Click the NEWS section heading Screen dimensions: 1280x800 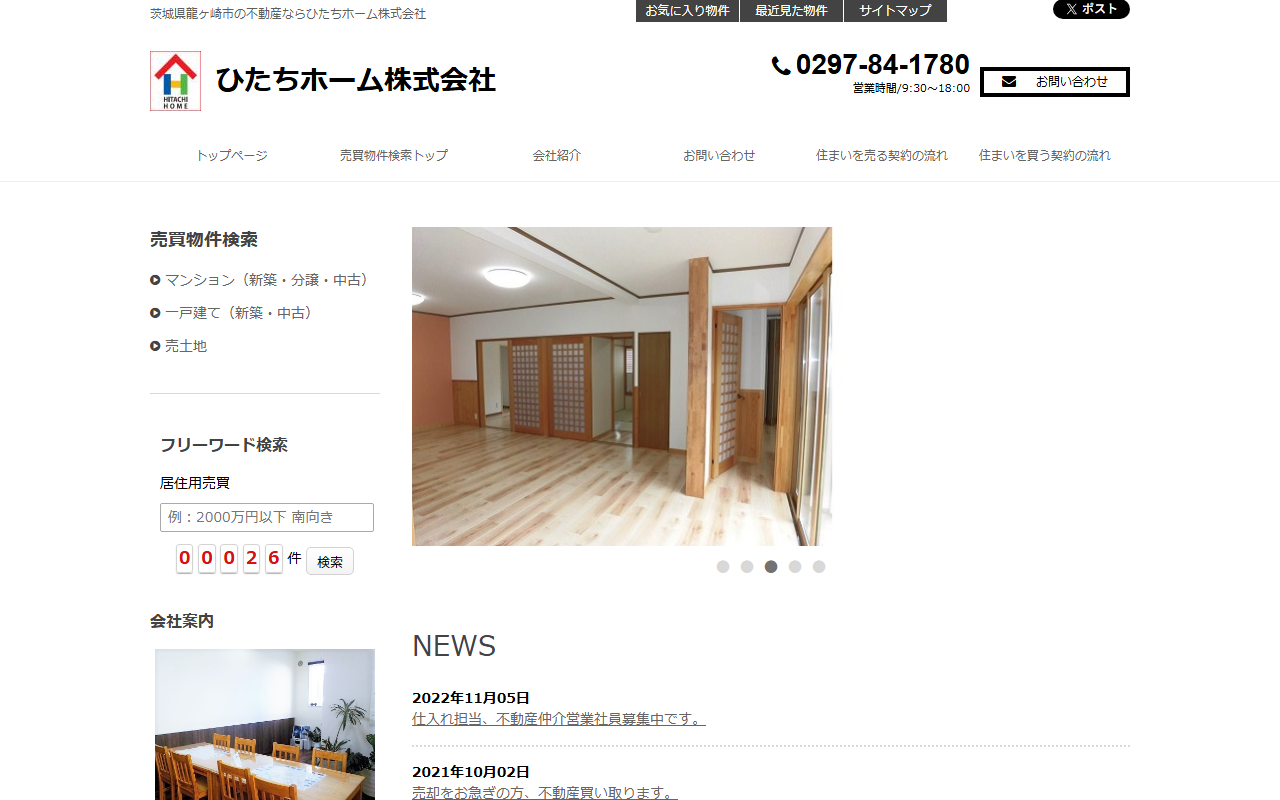point(454,646)
